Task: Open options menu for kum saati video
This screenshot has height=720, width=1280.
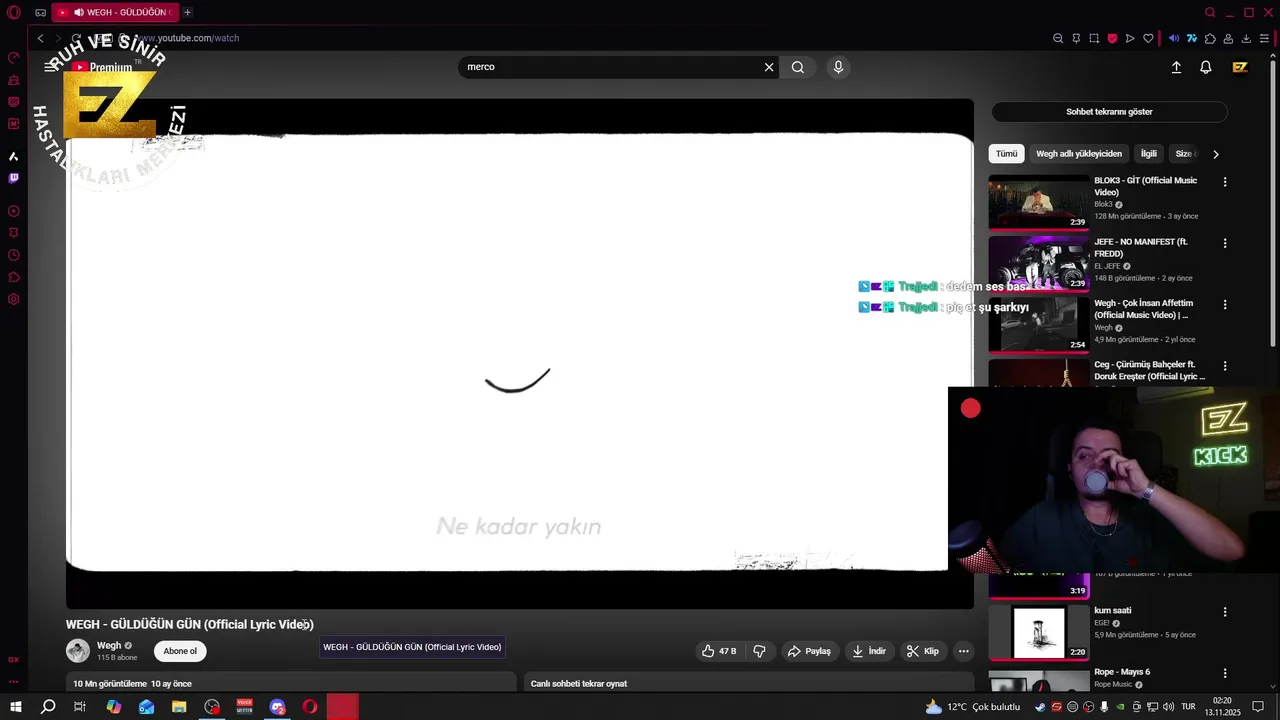Action: click(1225, 612)
